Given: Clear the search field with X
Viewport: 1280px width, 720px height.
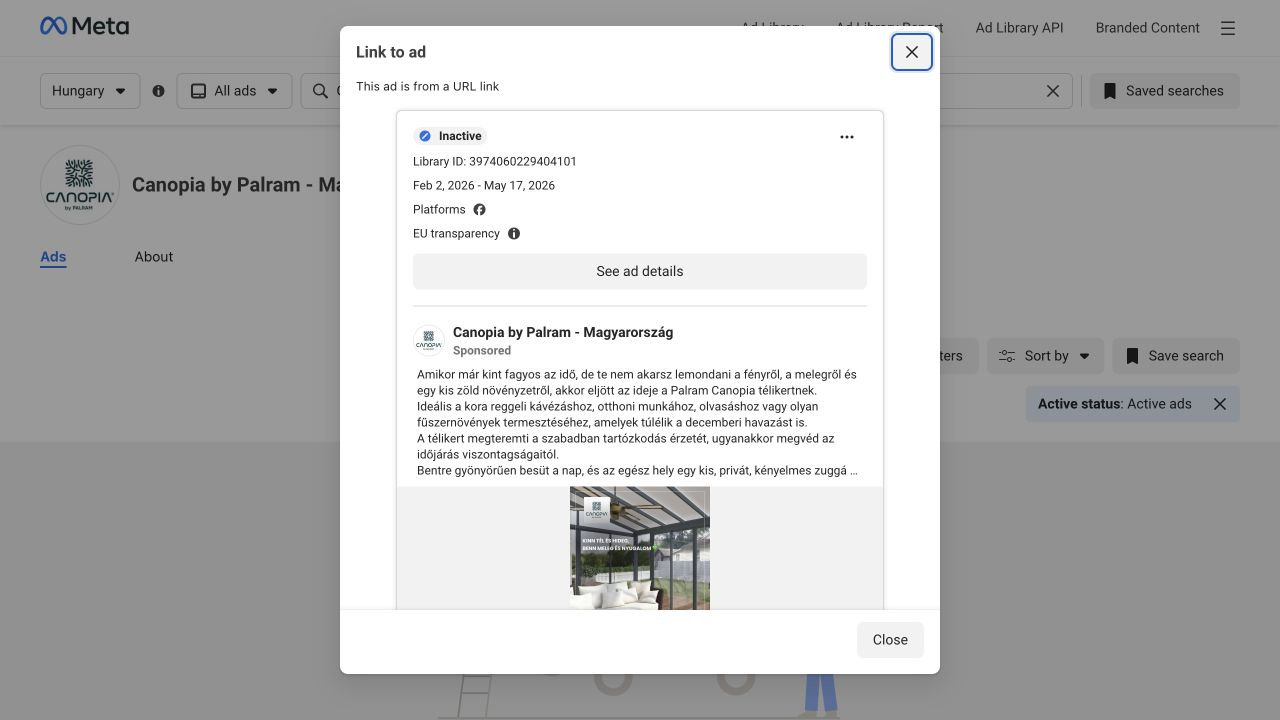Looking at the screenshot, I should point(1053,91).
